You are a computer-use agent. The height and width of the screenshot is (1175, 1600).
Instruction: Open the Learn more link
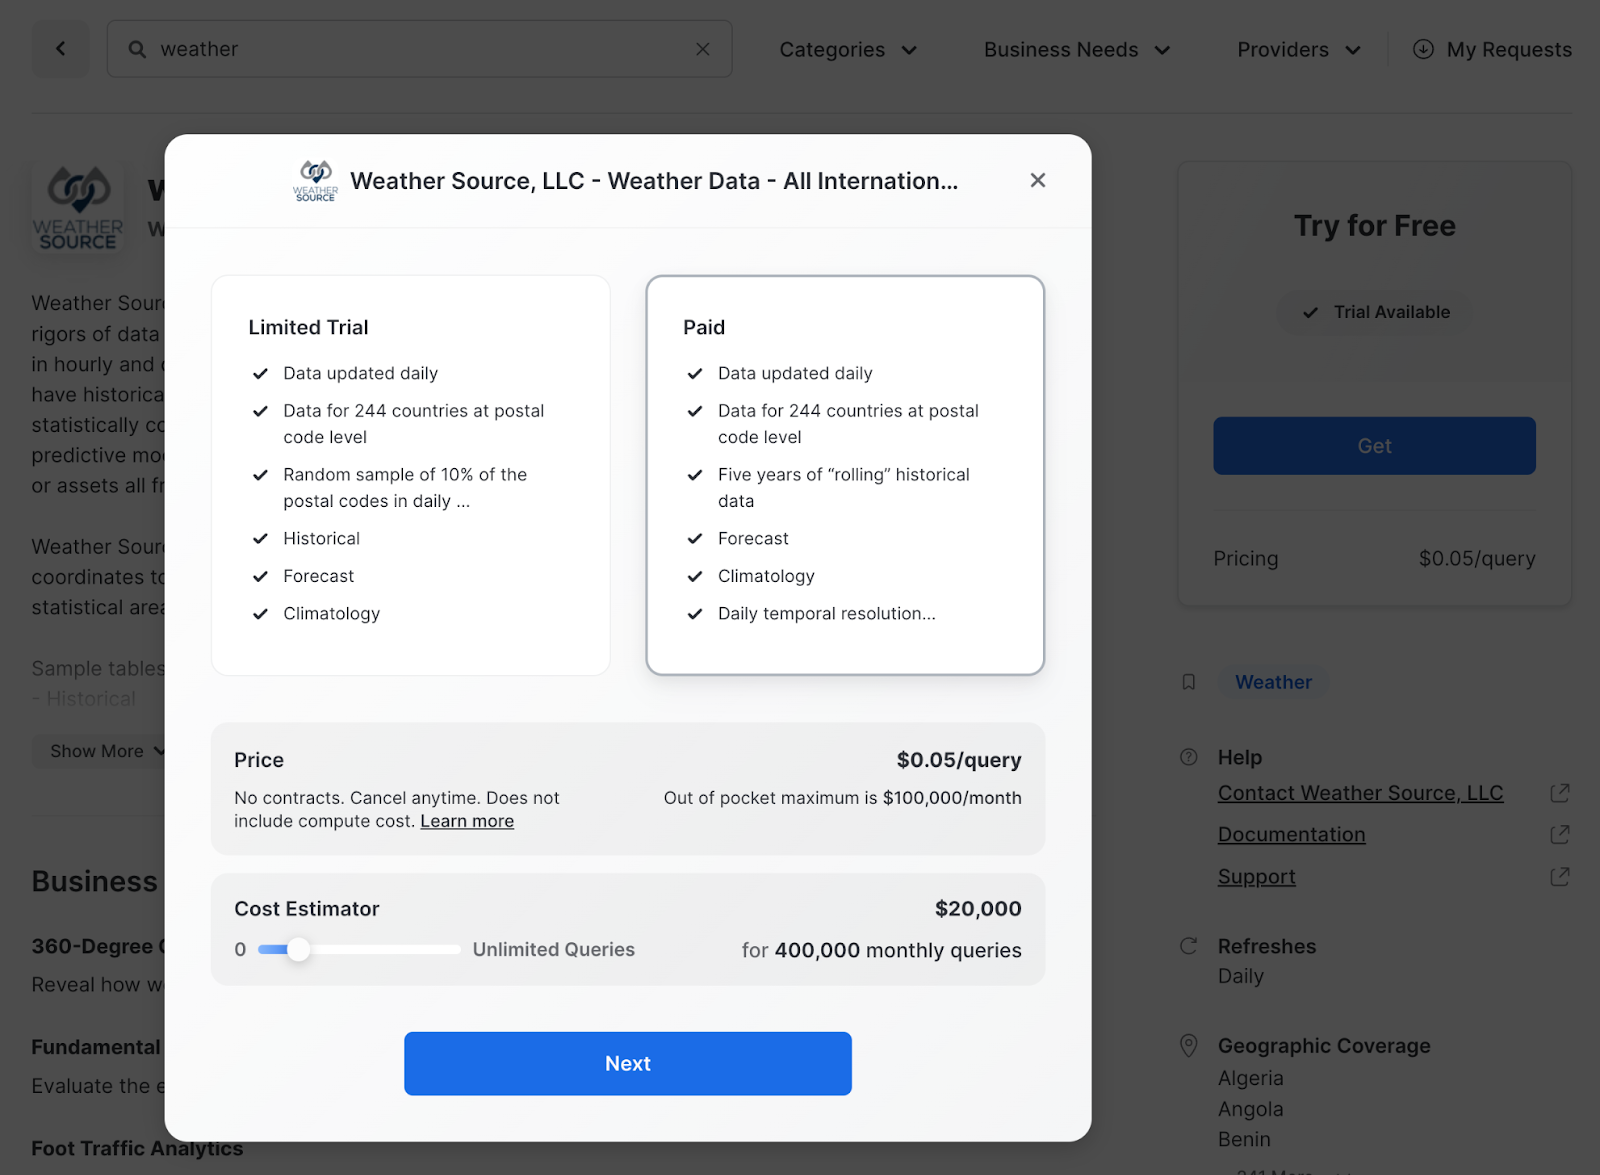[467, 821]
